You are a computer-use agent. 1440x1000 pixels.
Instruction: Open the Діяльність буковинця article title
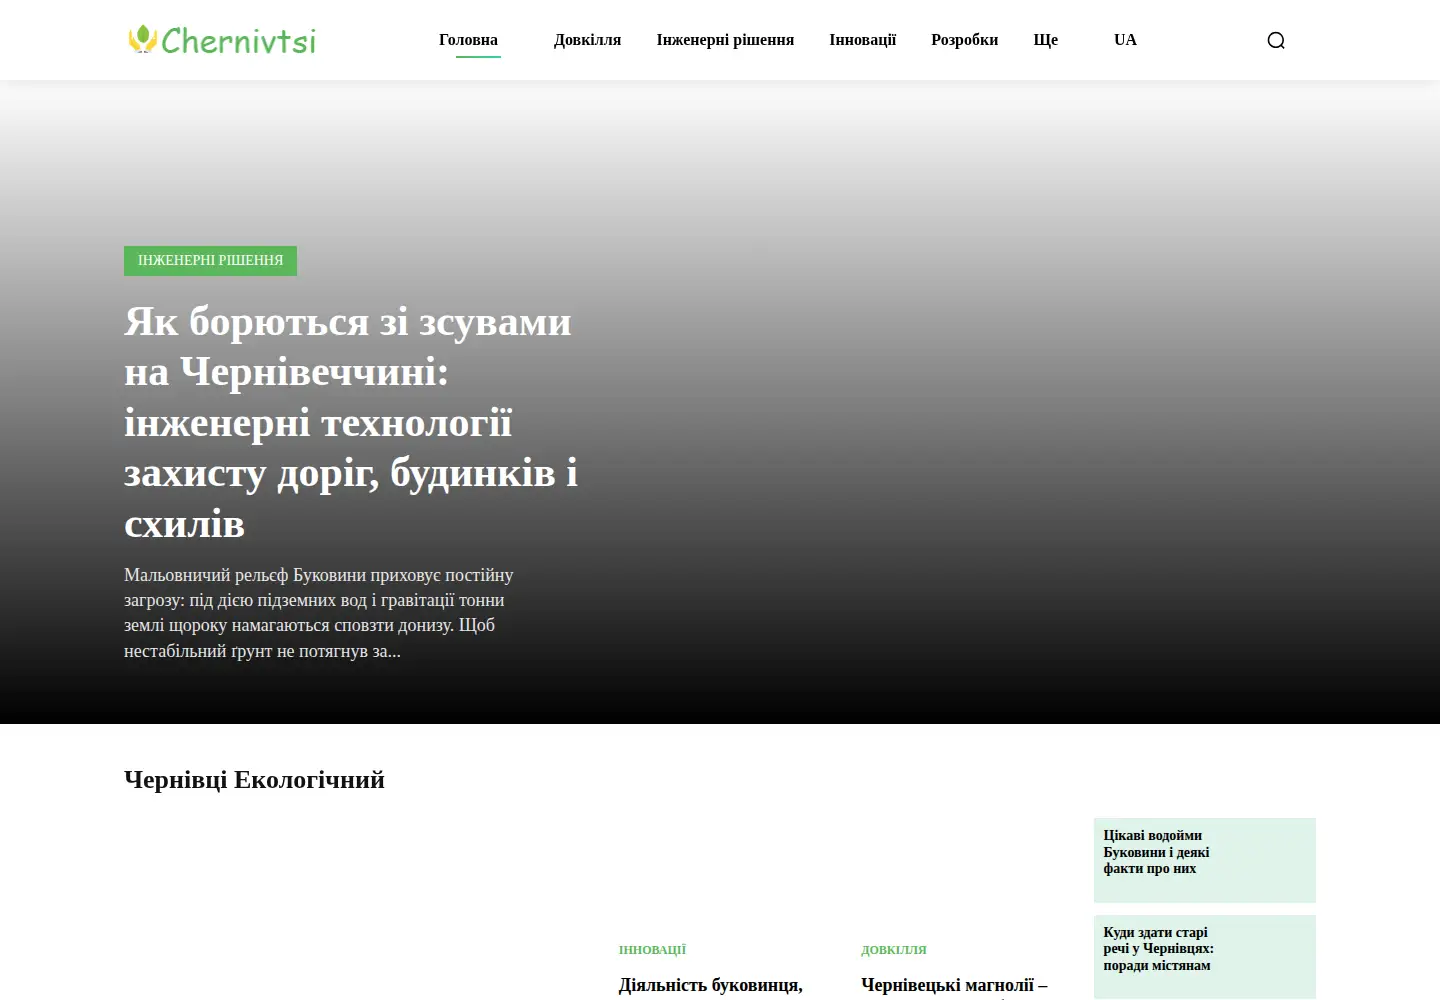[711, 986]
